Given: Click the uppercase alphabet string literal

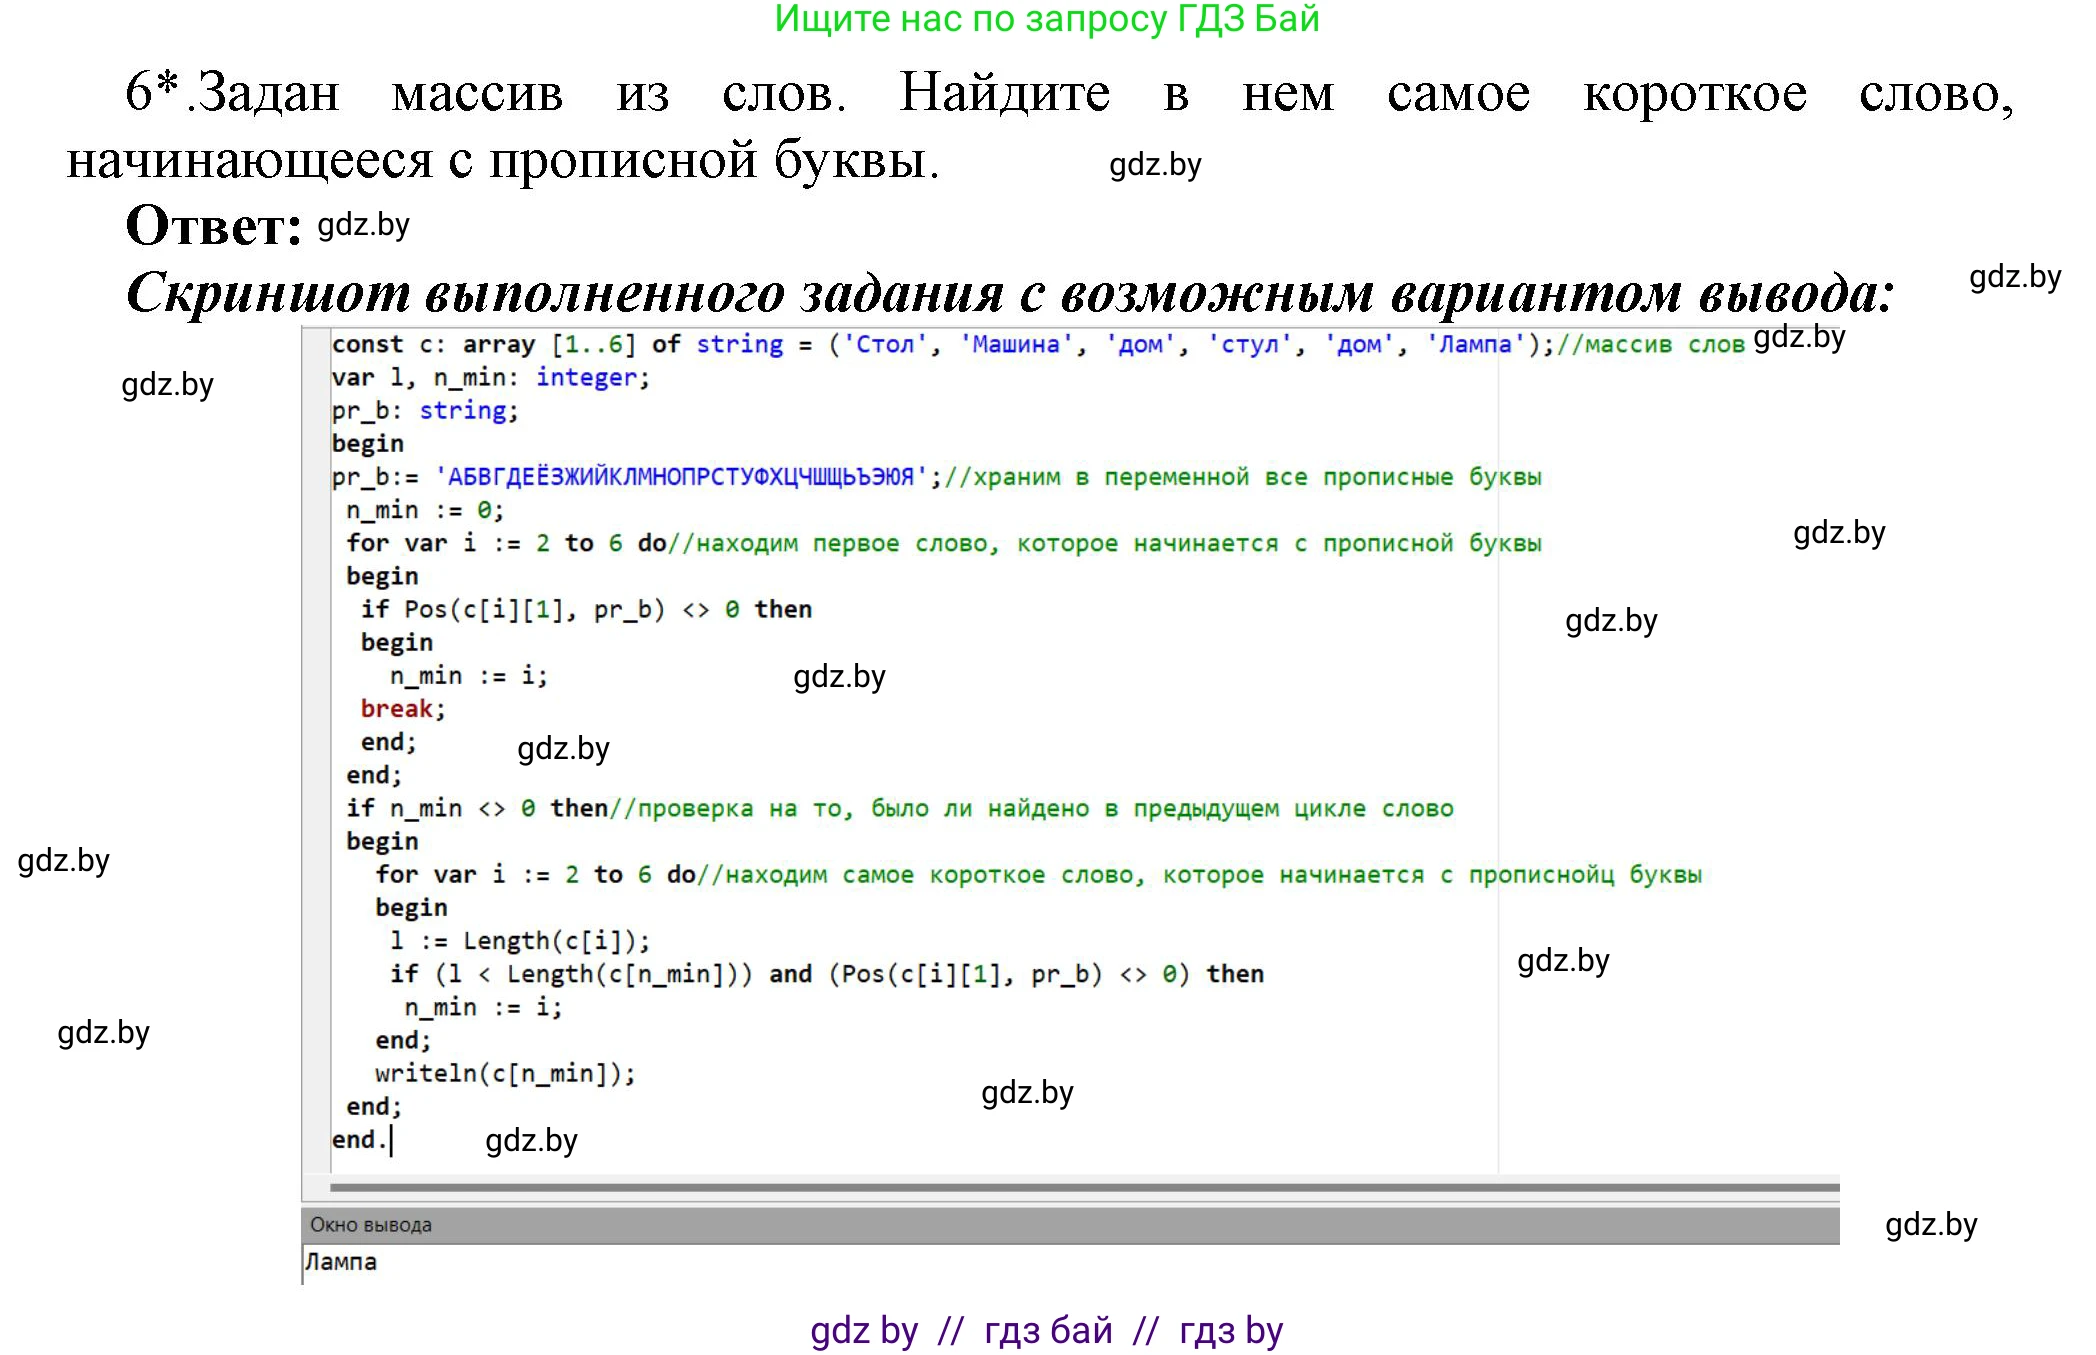Looking at the screenshot, I should [x=681, y=477].
